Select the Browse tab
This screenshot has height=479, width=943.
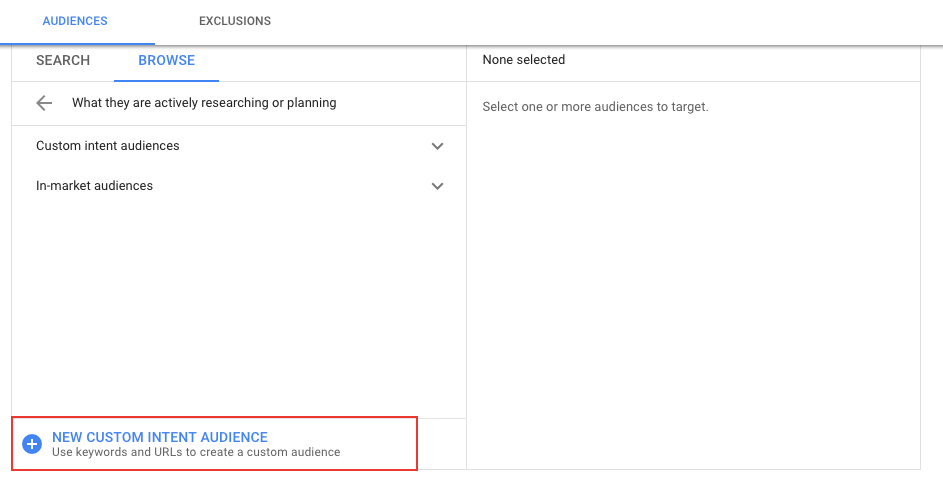click(x=166, y=61)
